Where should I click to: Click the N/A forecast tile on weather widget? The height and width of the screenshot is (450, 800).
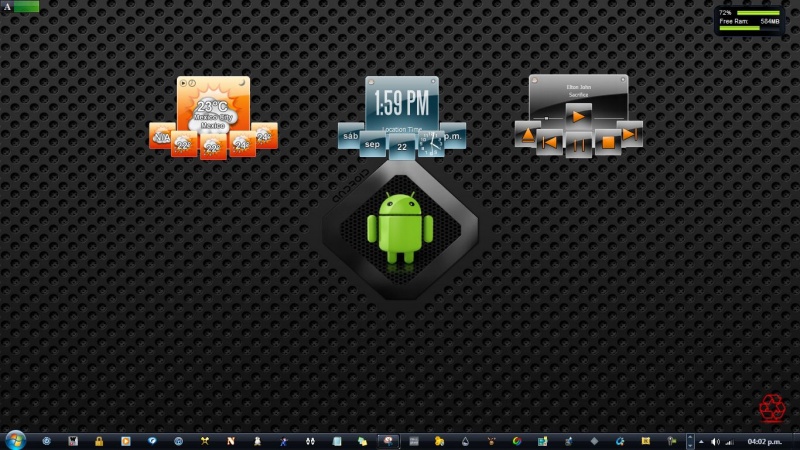[x=162, y=136]
